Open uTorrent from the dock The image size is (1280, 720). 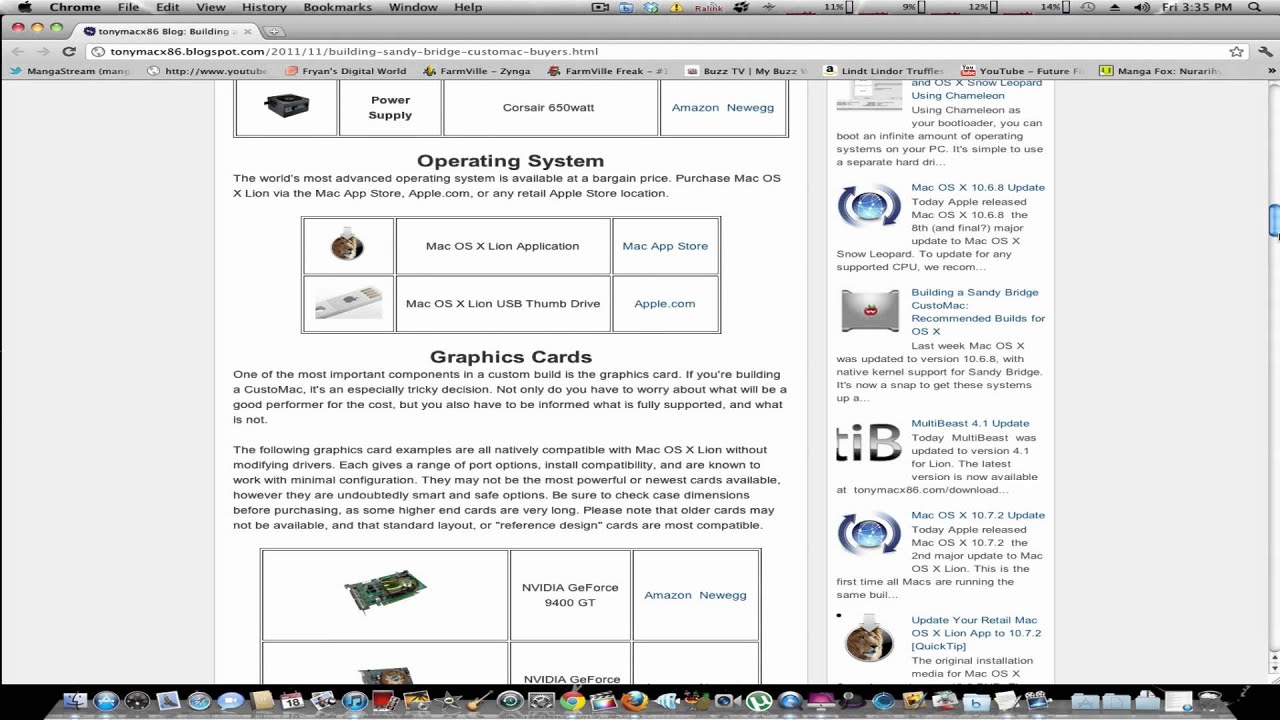point(759,700)
